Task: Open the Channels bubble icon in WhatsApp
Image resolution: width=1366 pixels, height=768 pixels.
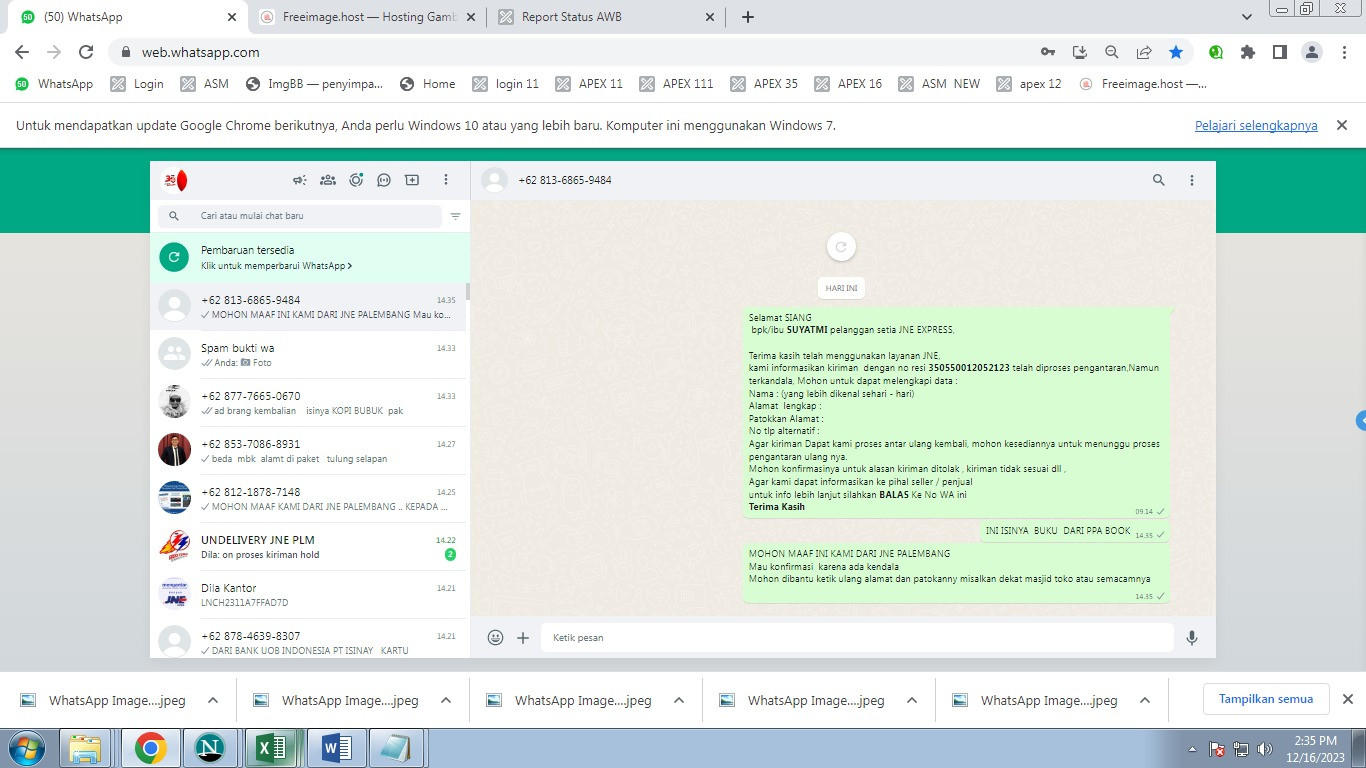Action: [384, 180]
